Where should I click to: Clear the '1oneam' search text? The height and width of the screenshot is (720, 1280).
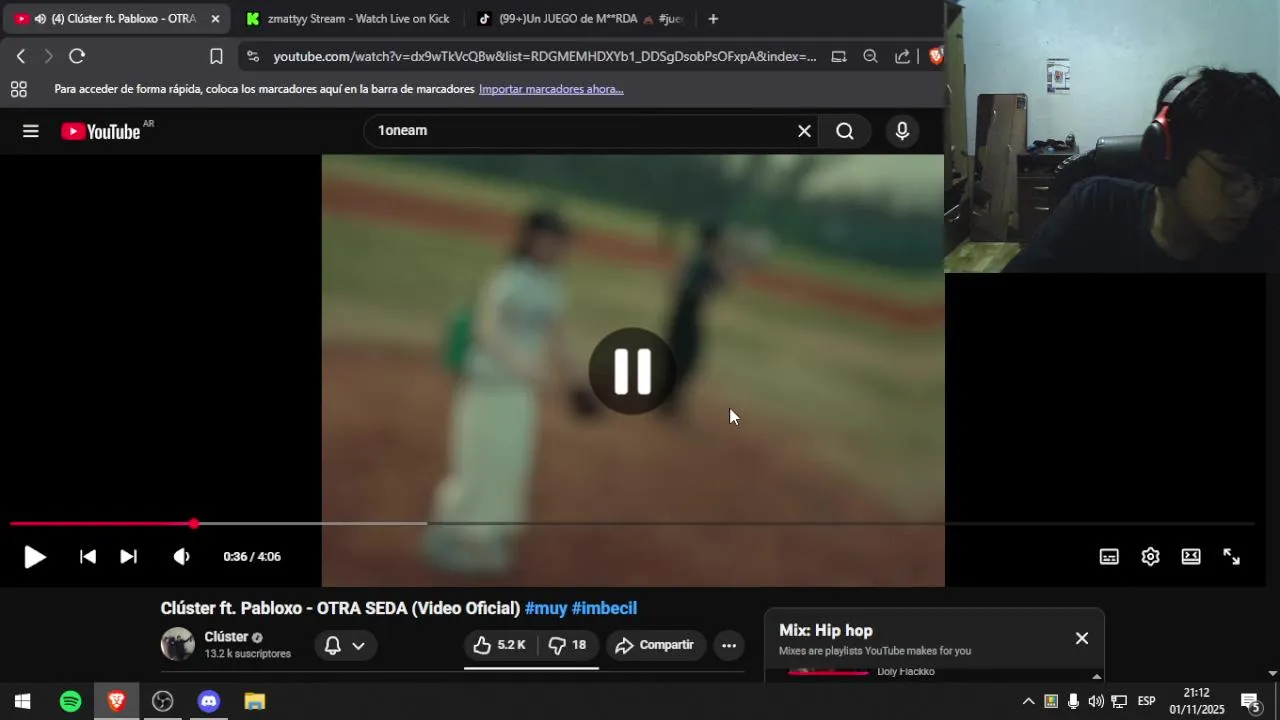804,131
